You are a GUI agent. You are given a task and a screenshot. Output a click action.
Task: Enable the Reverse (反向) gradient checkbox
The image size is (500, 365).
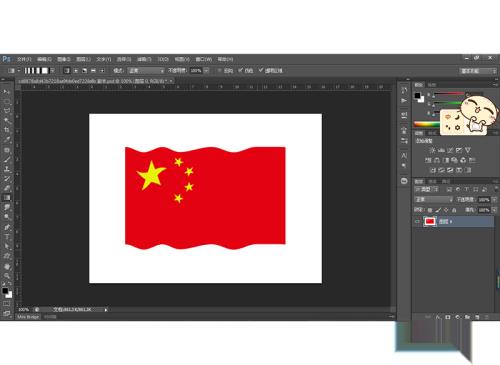point(220,71)
